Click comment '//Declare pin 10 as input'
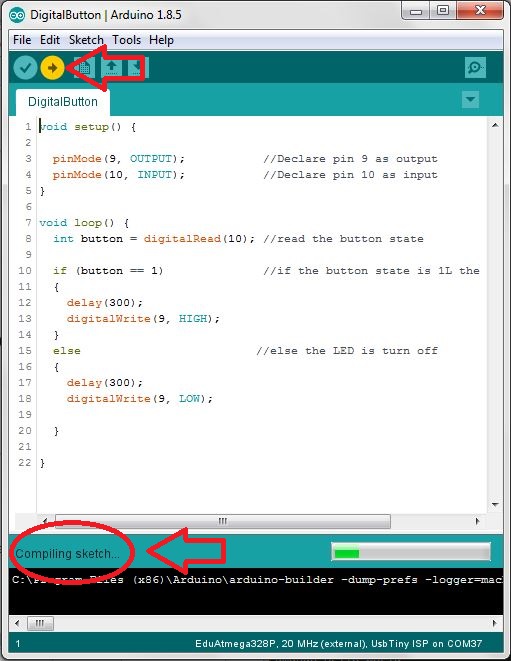Image resolution: width=511 pixels, height=661 pixels. click(x=350, y=175)
